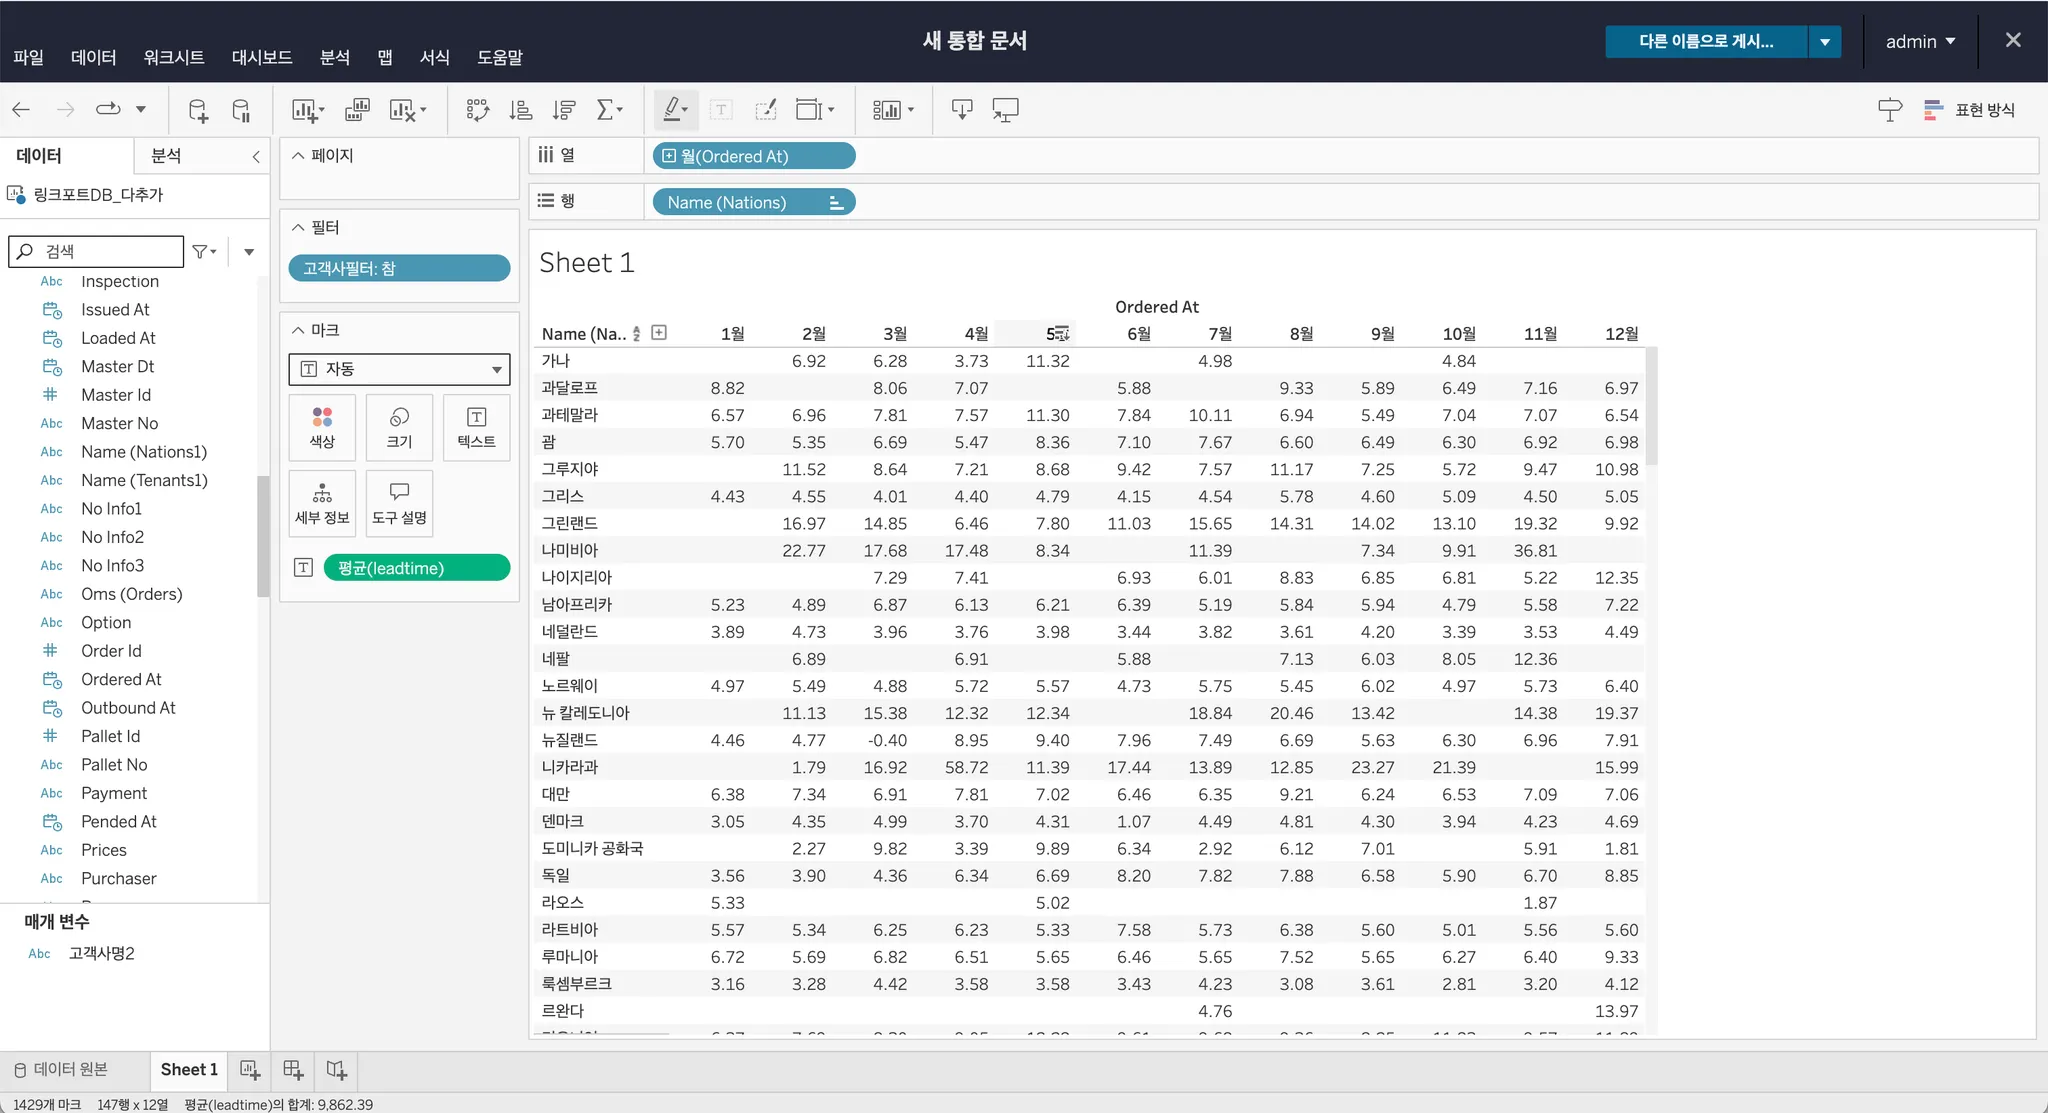Collapse the data pane with chevron

pyautogui.click(x=256, y=156)
